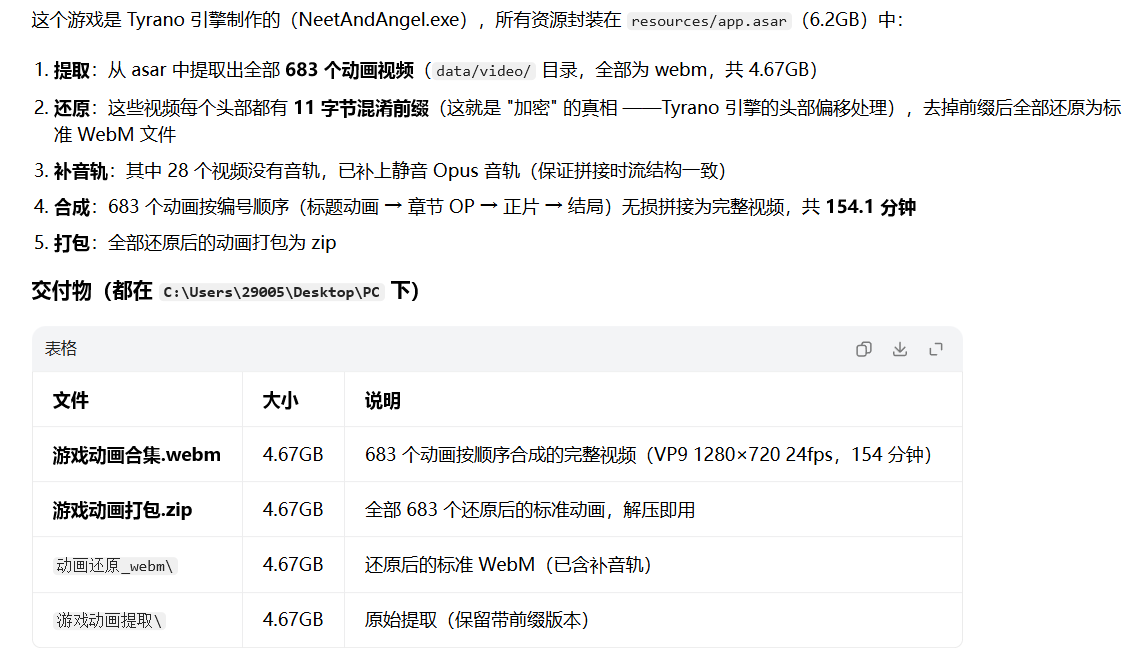Select the 游戏动画打包.zip file name cell
The image size is (1144, 658).
click(123, 510)
